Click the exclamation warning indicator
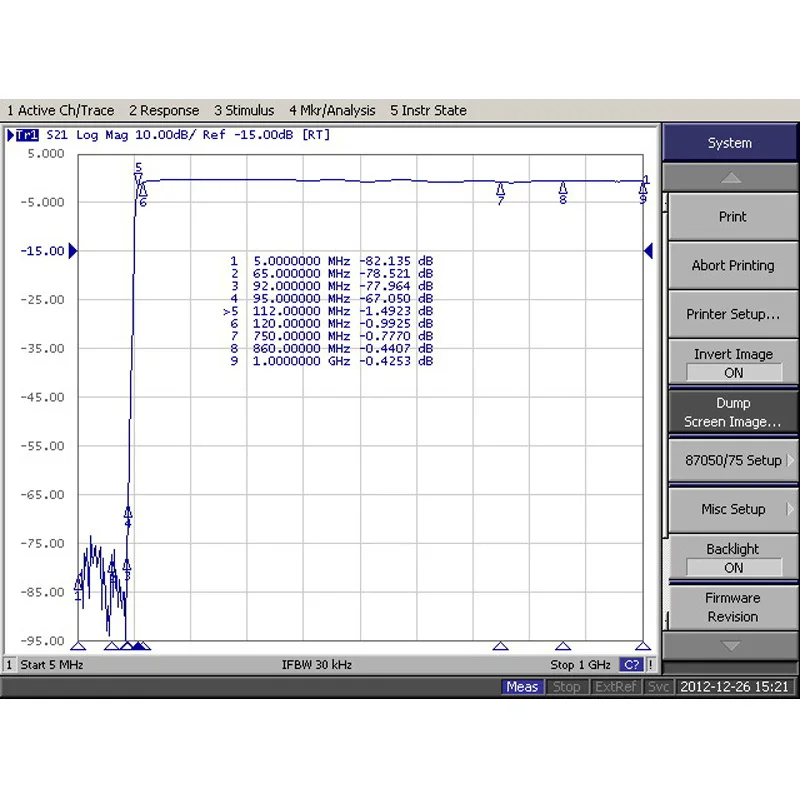Viewport: 800px width, 800px height. coord(651,665)
